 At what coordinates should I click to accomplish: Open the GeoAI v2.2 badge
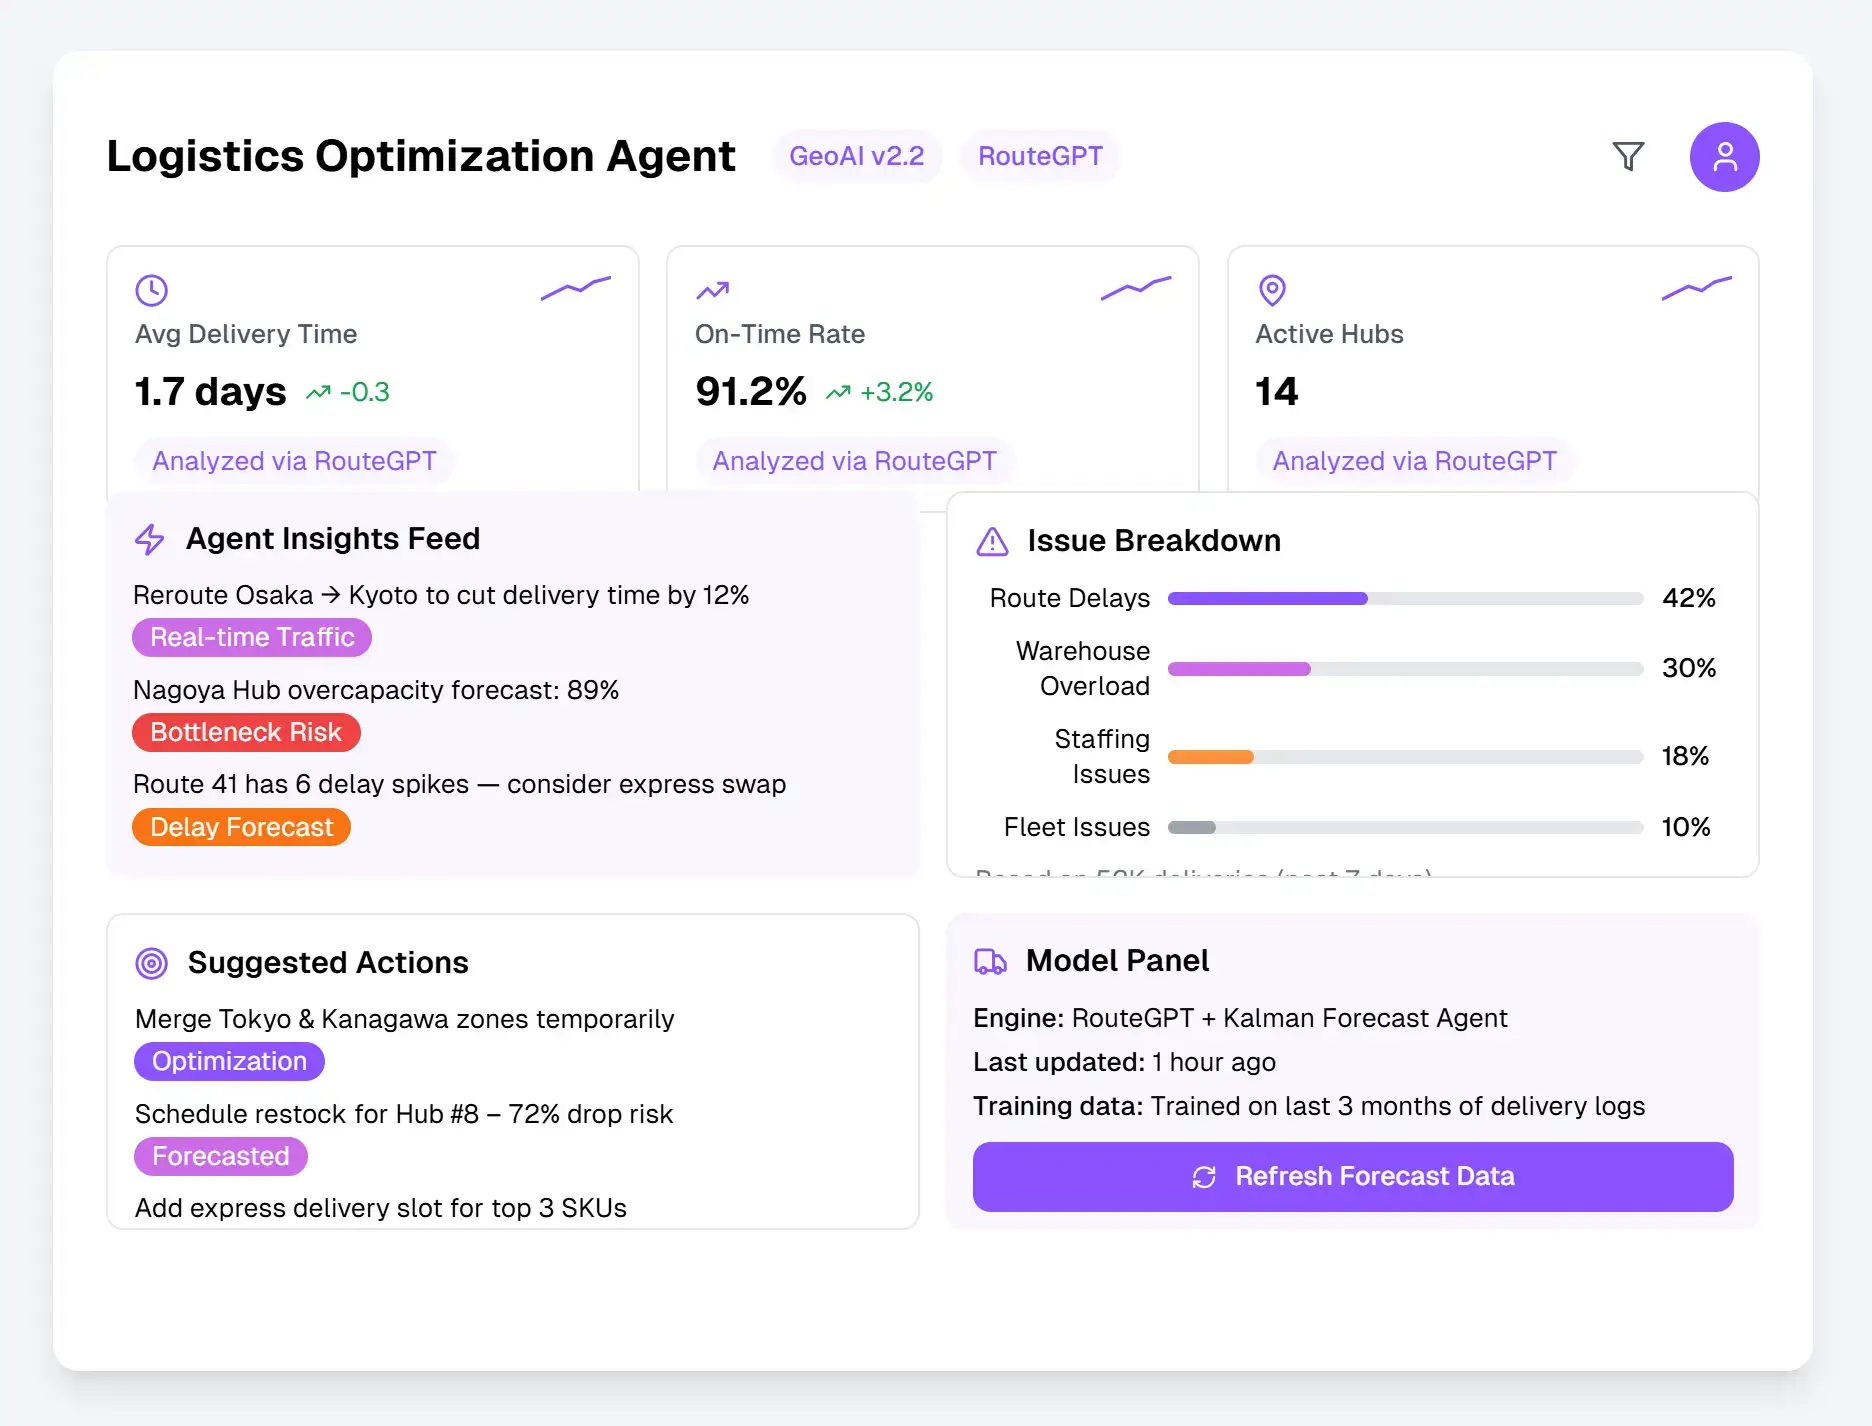tap(857, 156)
